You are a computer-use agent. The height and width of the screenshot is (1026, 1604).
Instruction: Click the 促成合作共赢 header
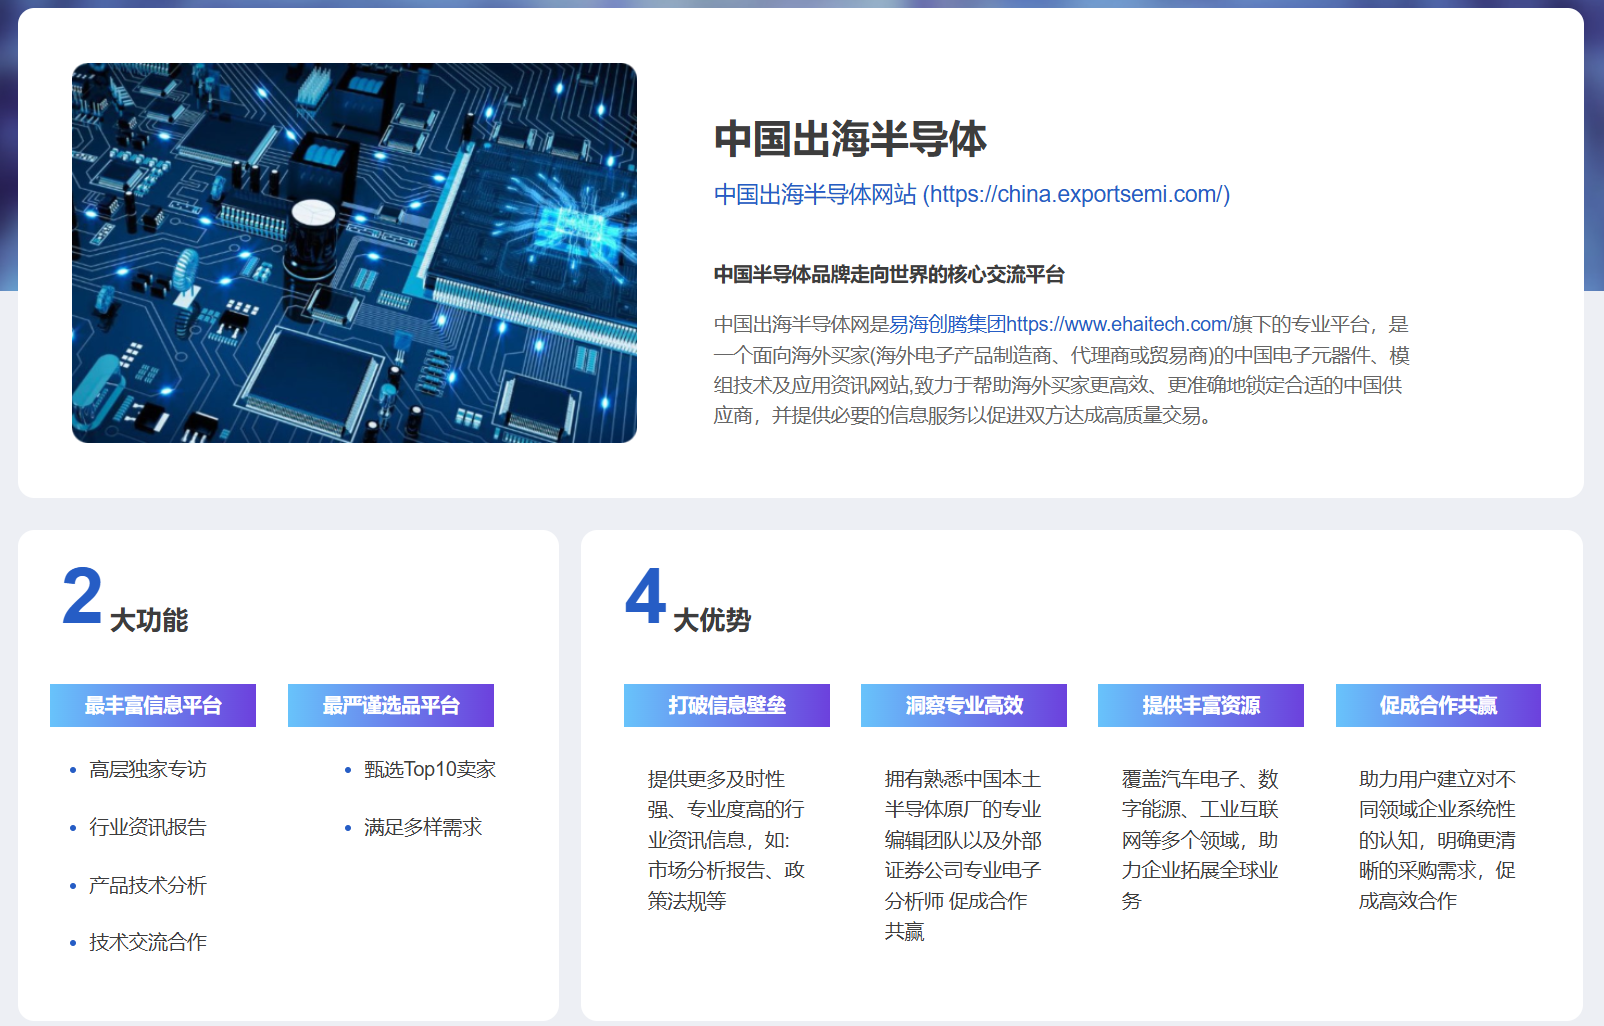point(1437,705)
